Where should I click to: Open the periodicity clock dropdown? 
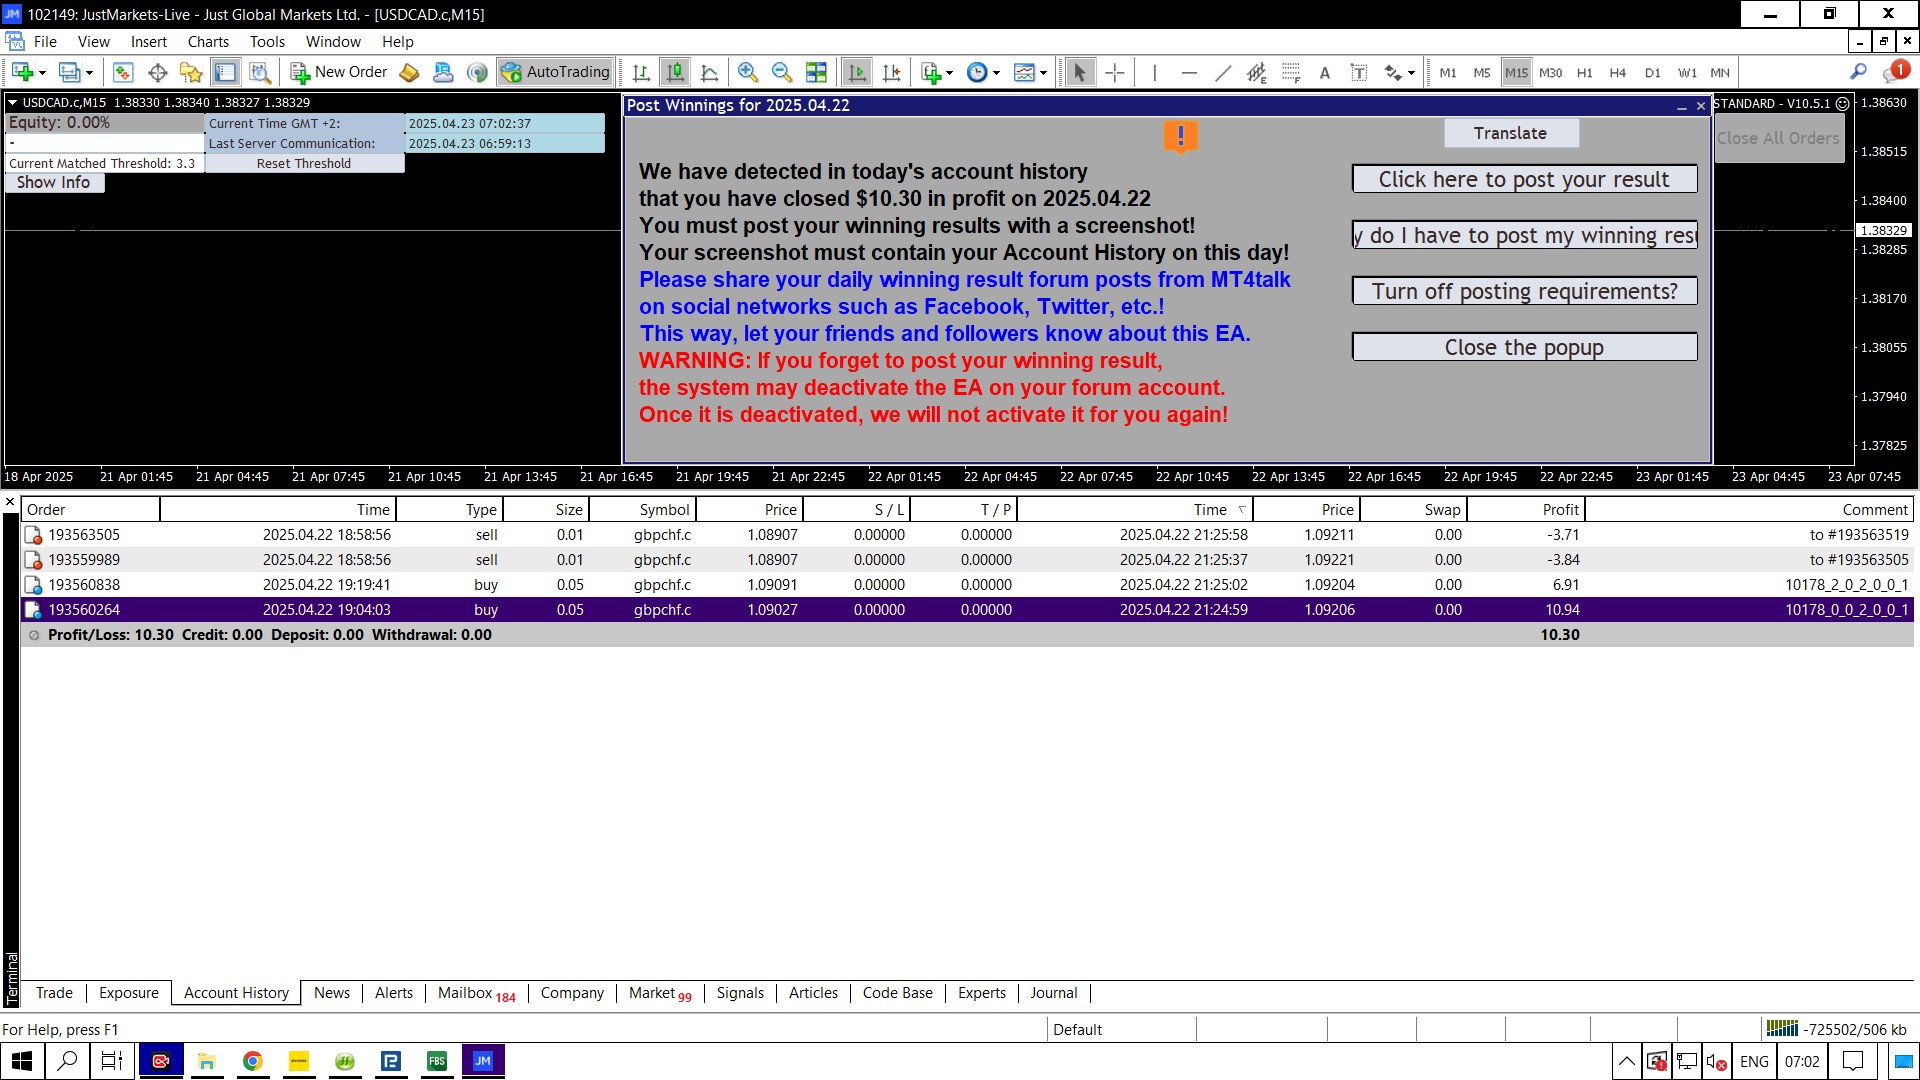pos(996,73)
